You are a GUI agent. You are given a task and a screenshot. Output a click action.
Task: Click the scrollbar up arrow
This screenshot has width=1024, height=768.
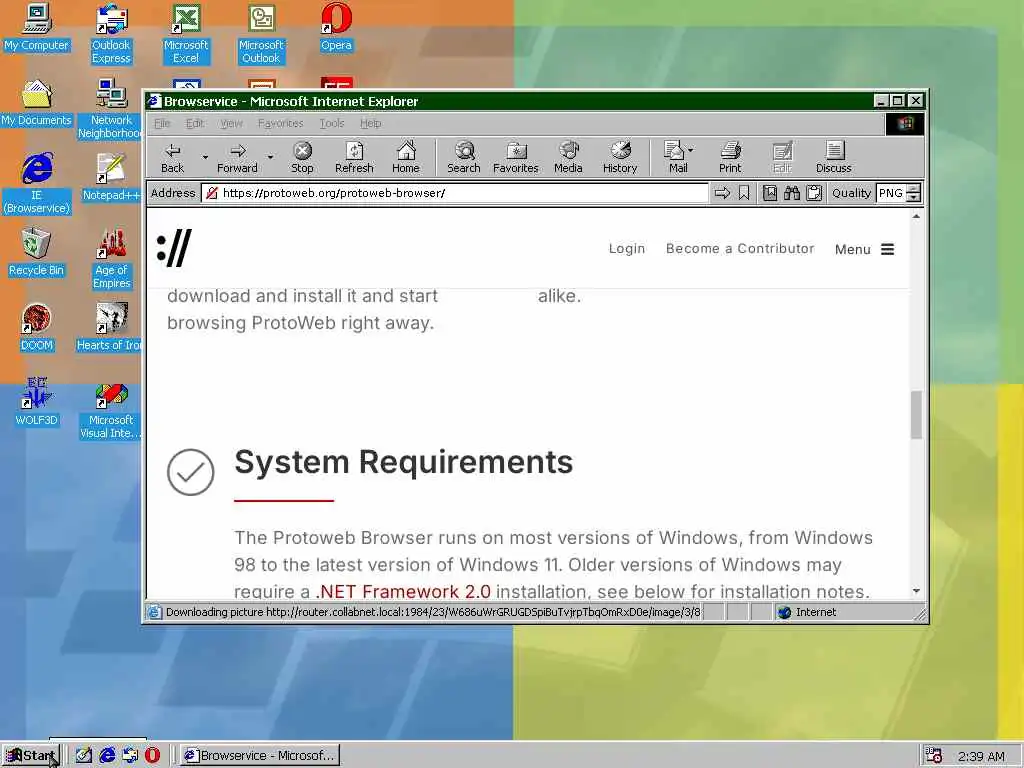[916, 216]
